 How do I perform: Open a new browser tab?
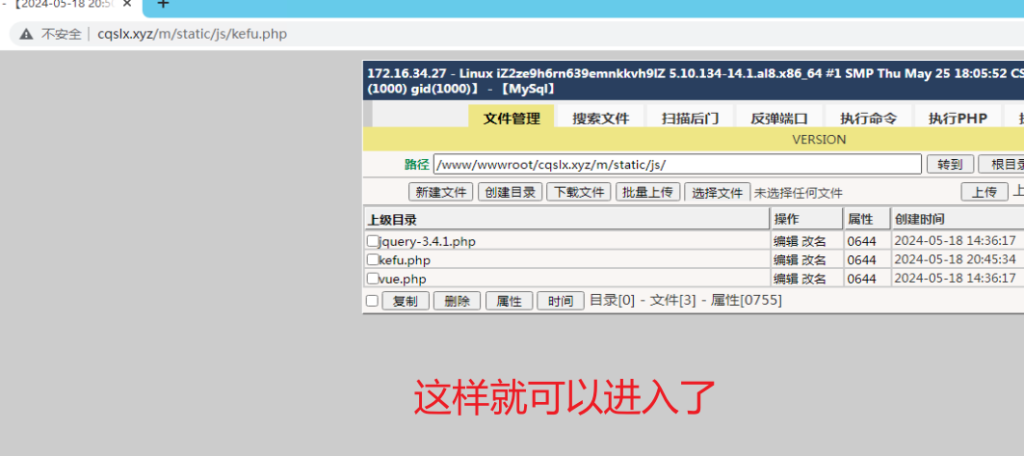pyautogui.click(x=163, y=5)
